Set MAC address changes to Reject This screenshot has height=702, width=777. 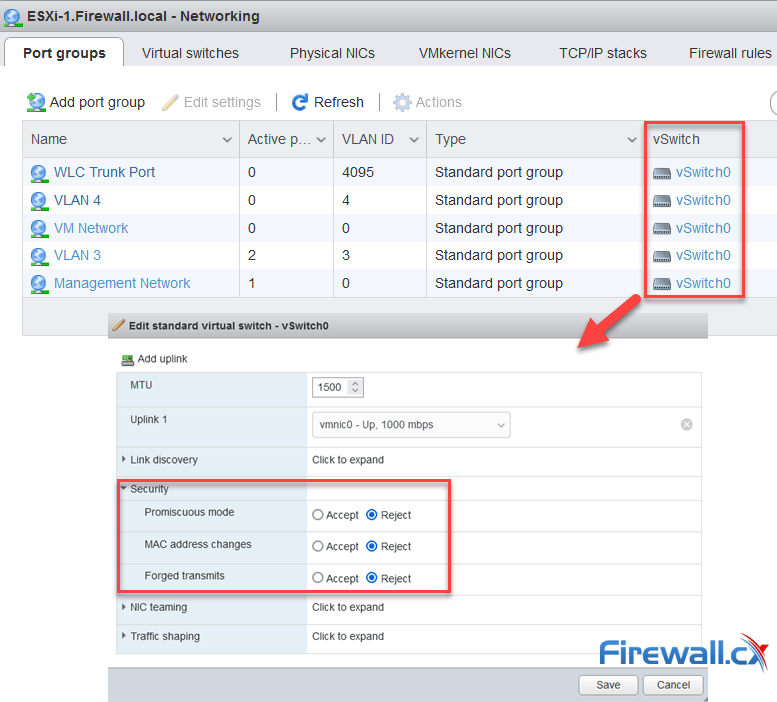[x=372, y=546]
